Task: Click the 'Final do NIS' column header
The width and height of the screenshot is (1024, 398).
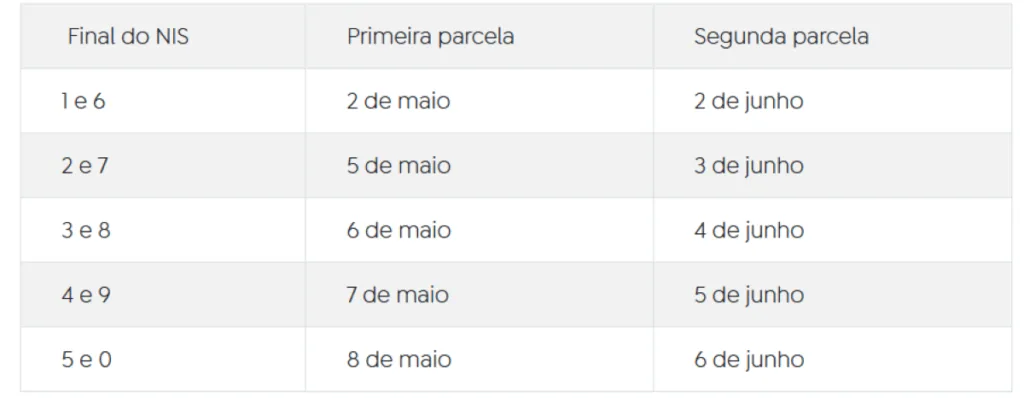Action: [163, 36]
